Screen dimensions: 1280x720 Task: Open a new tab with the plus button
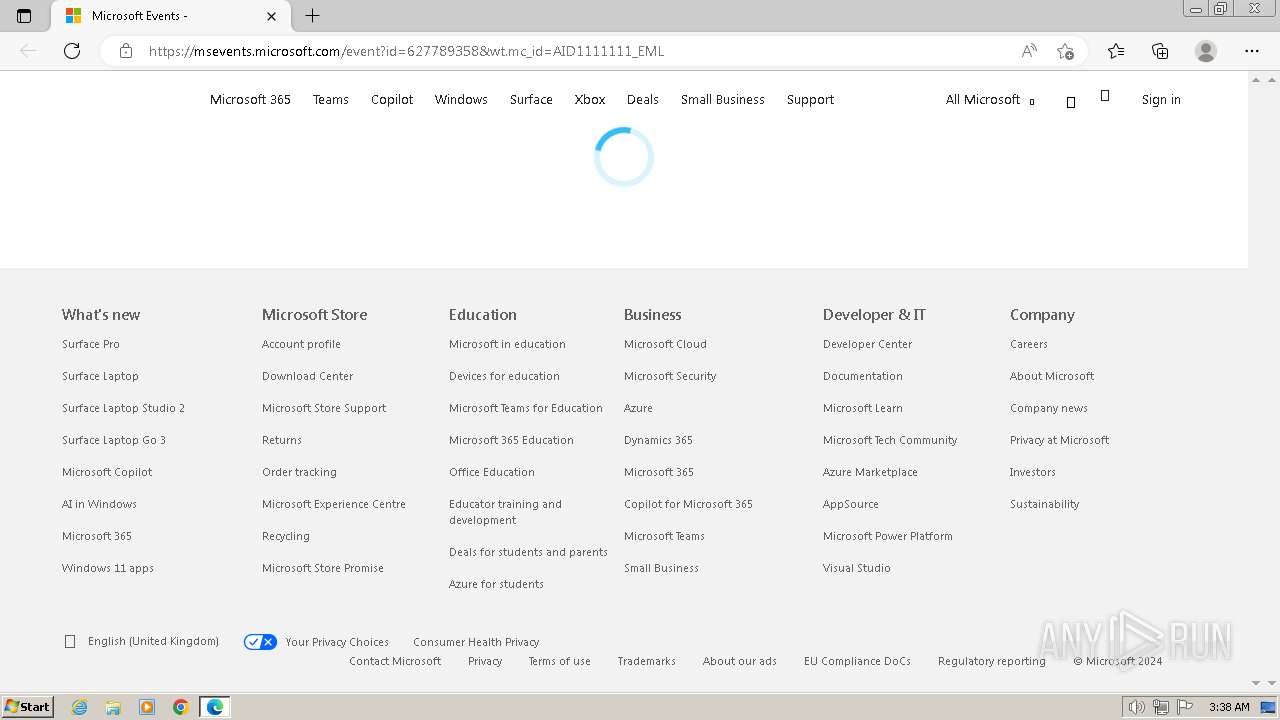(312, 16)
